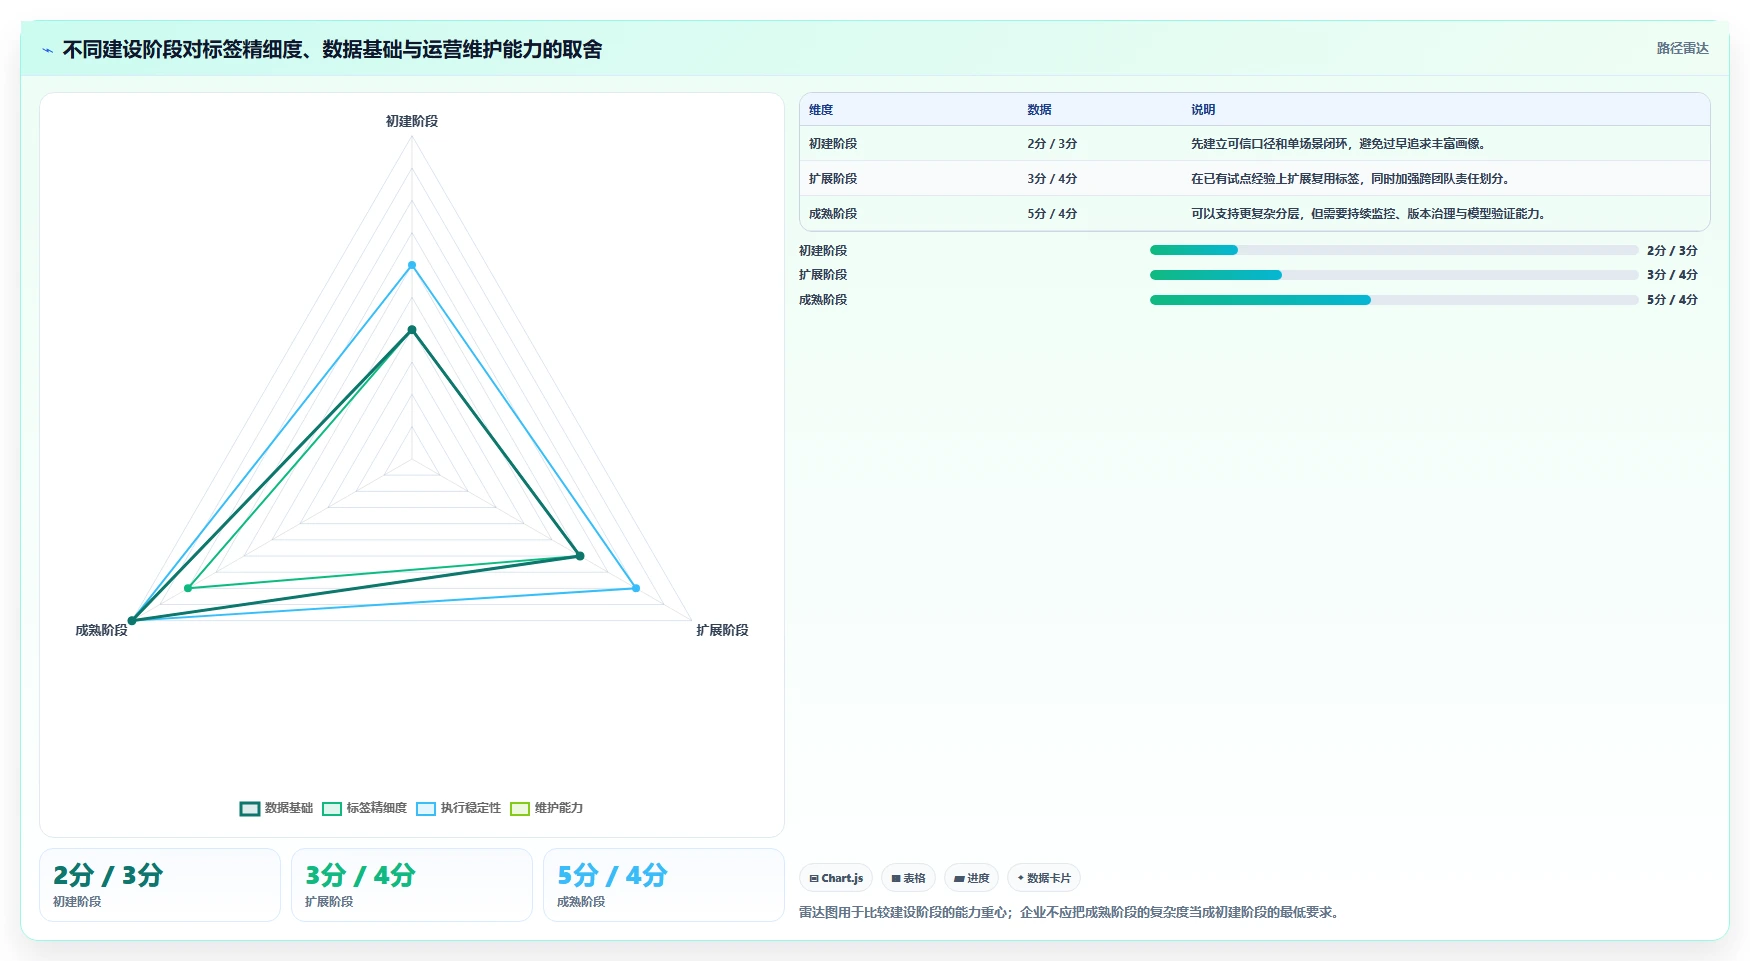Click the light blue data point near 扩展阶段

pos(636,588)
